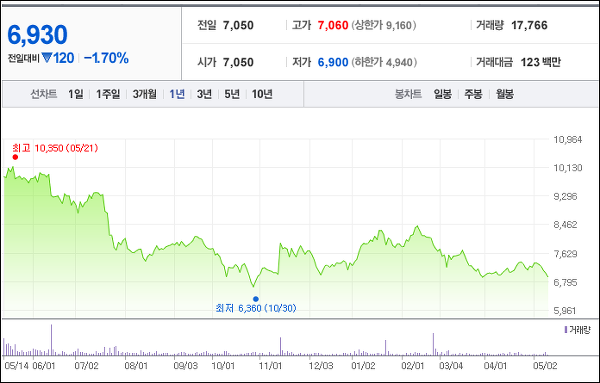
Task: Click the 거래량 value 17,766
Action: tap(529, 25)
